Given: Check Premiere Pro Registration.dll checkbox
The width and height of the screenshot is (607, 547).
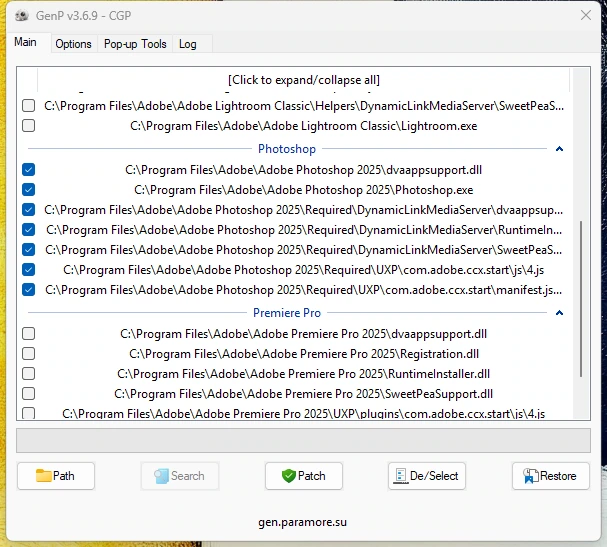Looking at the screenshot, I should click(x=28, y=353).
